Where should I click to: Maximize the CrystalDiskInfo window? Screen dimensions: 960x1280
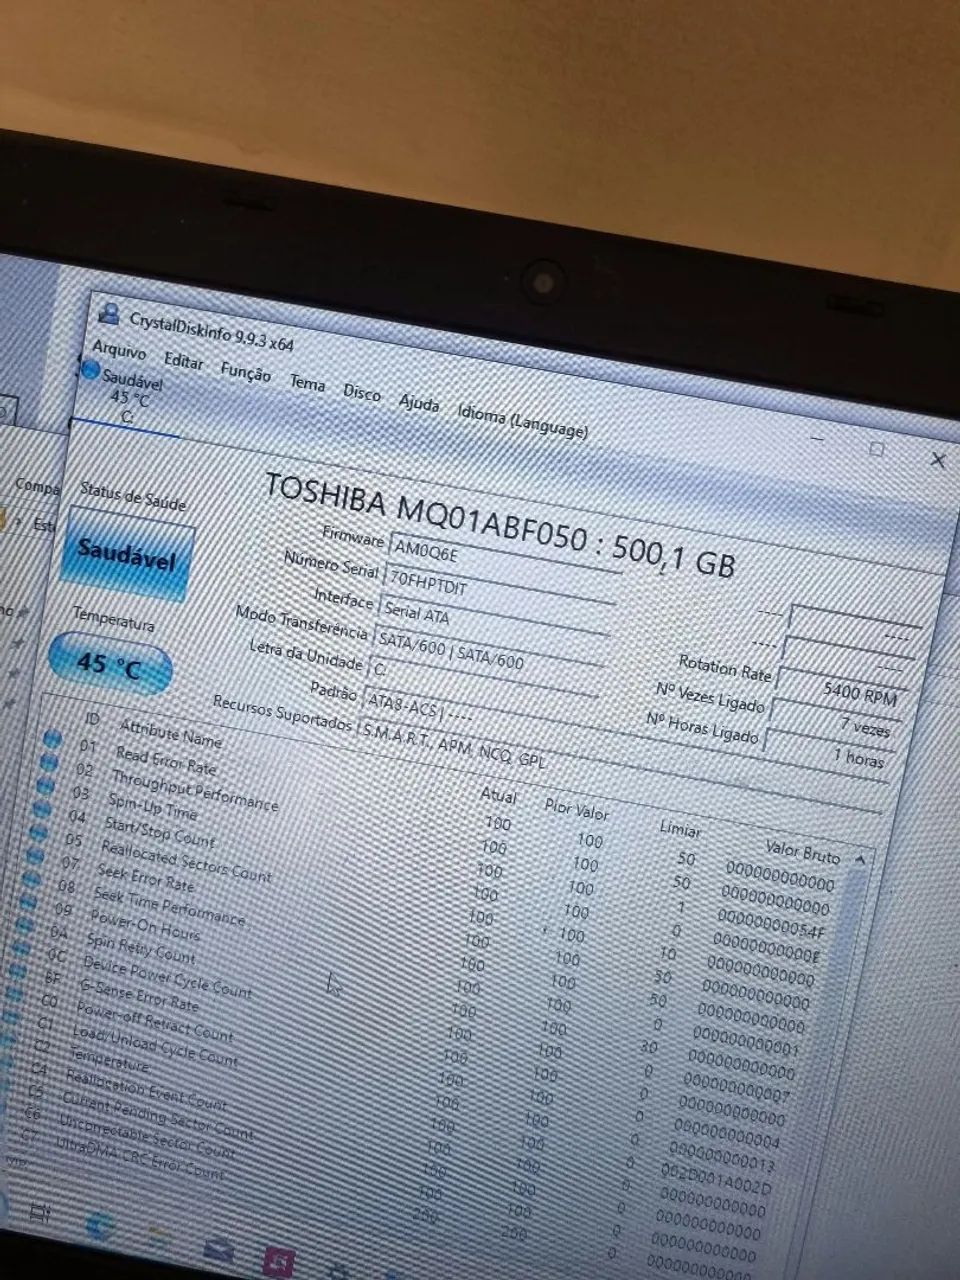click(x=876, y=450)
